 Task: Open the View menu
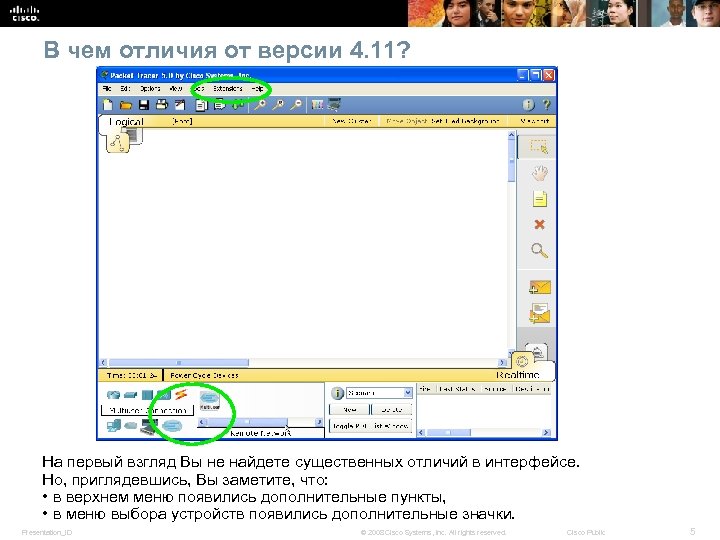click(x=176, y=89)
